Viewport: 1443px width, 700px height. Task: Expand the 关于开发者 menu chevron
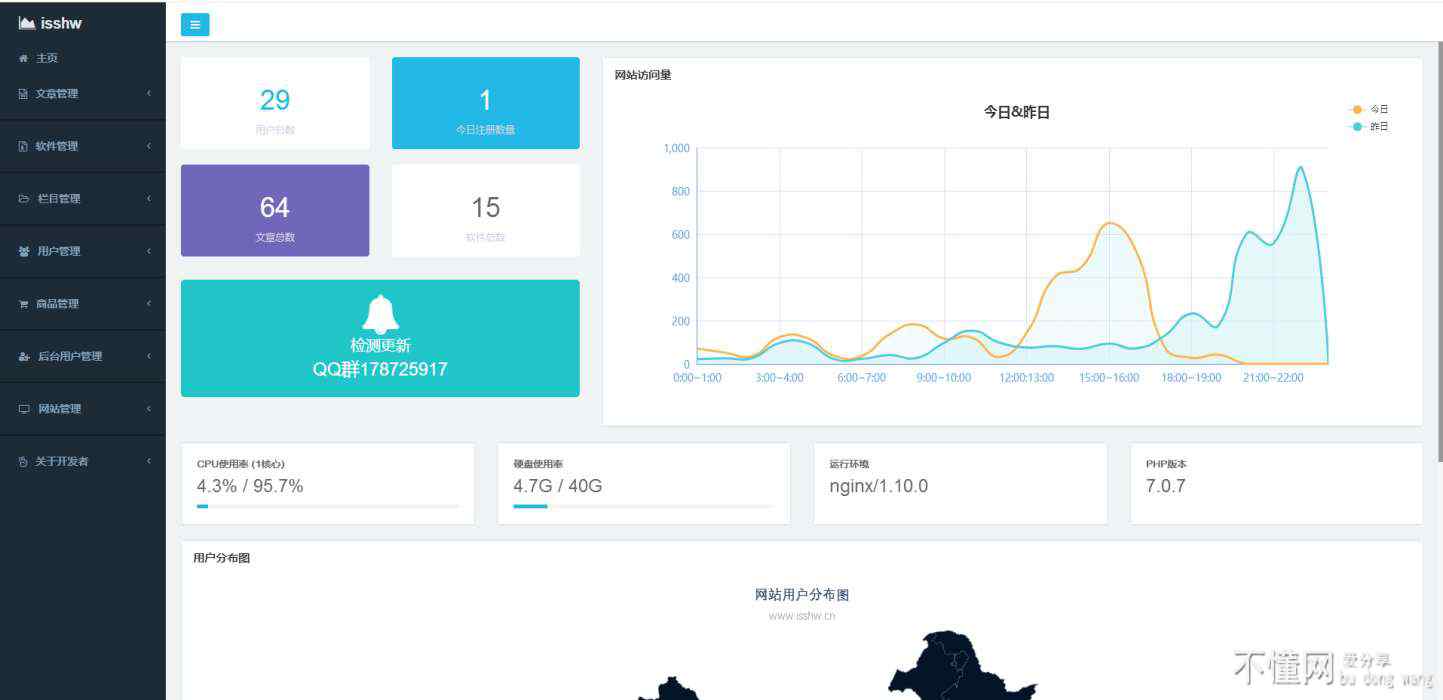149,461
